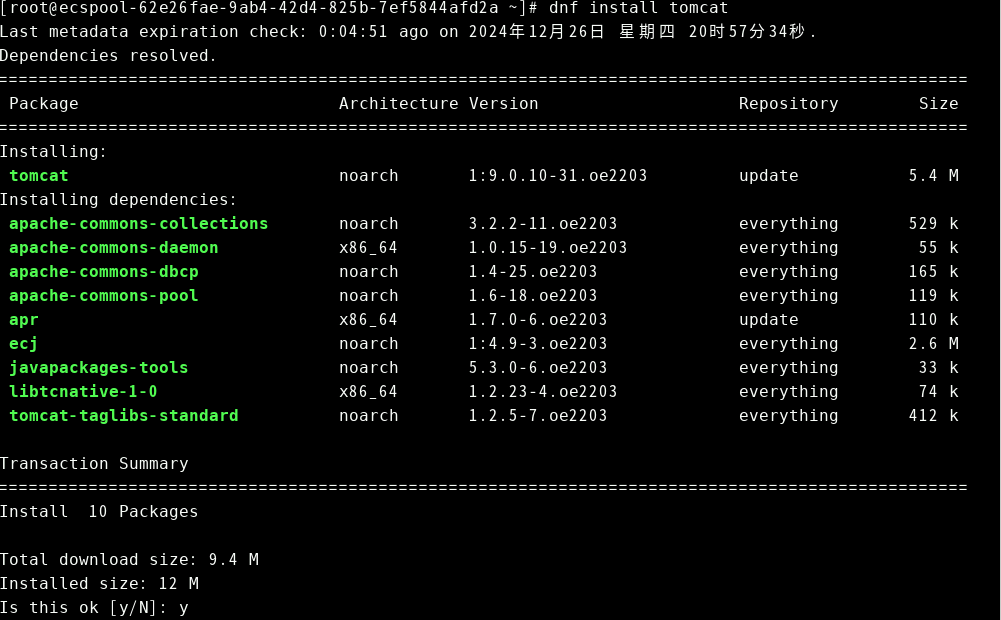Click the 'Transaction Summary' heading
The height and width of the screenshot is (620, 1001).
tap(94, 464)
